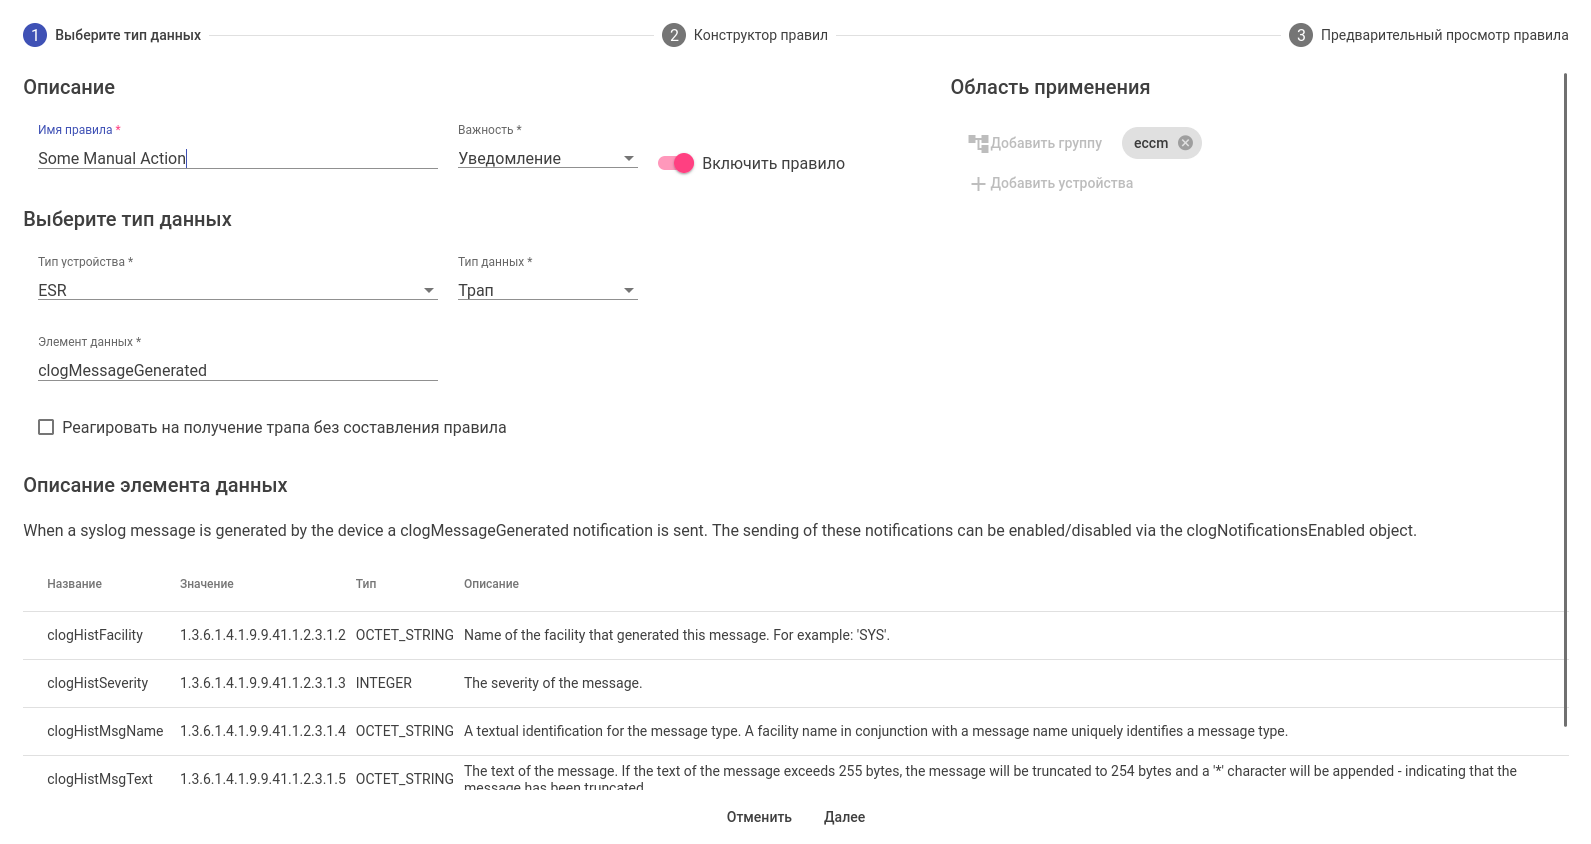Click the step 2 circle icon
This screenshot has height=844, width=1591.
pos(674,35)
